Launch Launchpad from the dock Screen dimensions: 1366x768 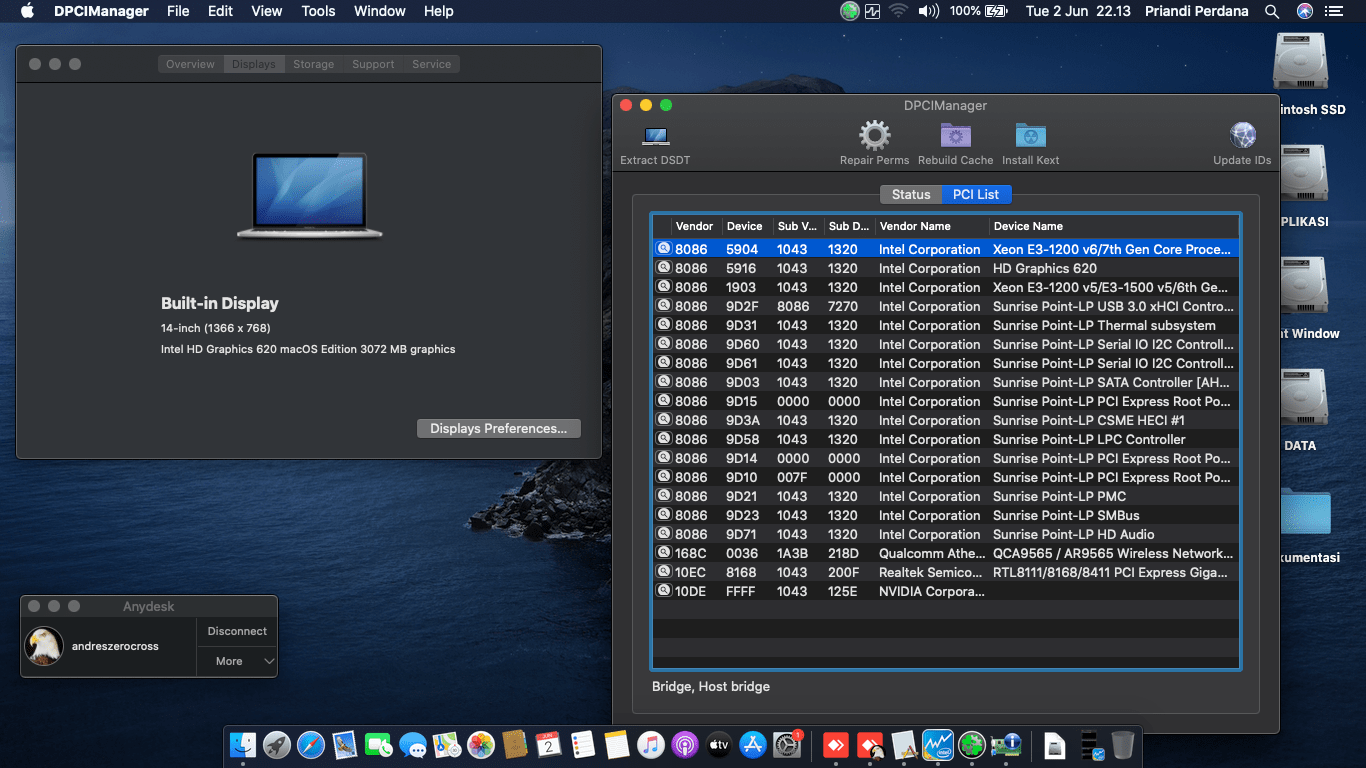click(277, 745)
